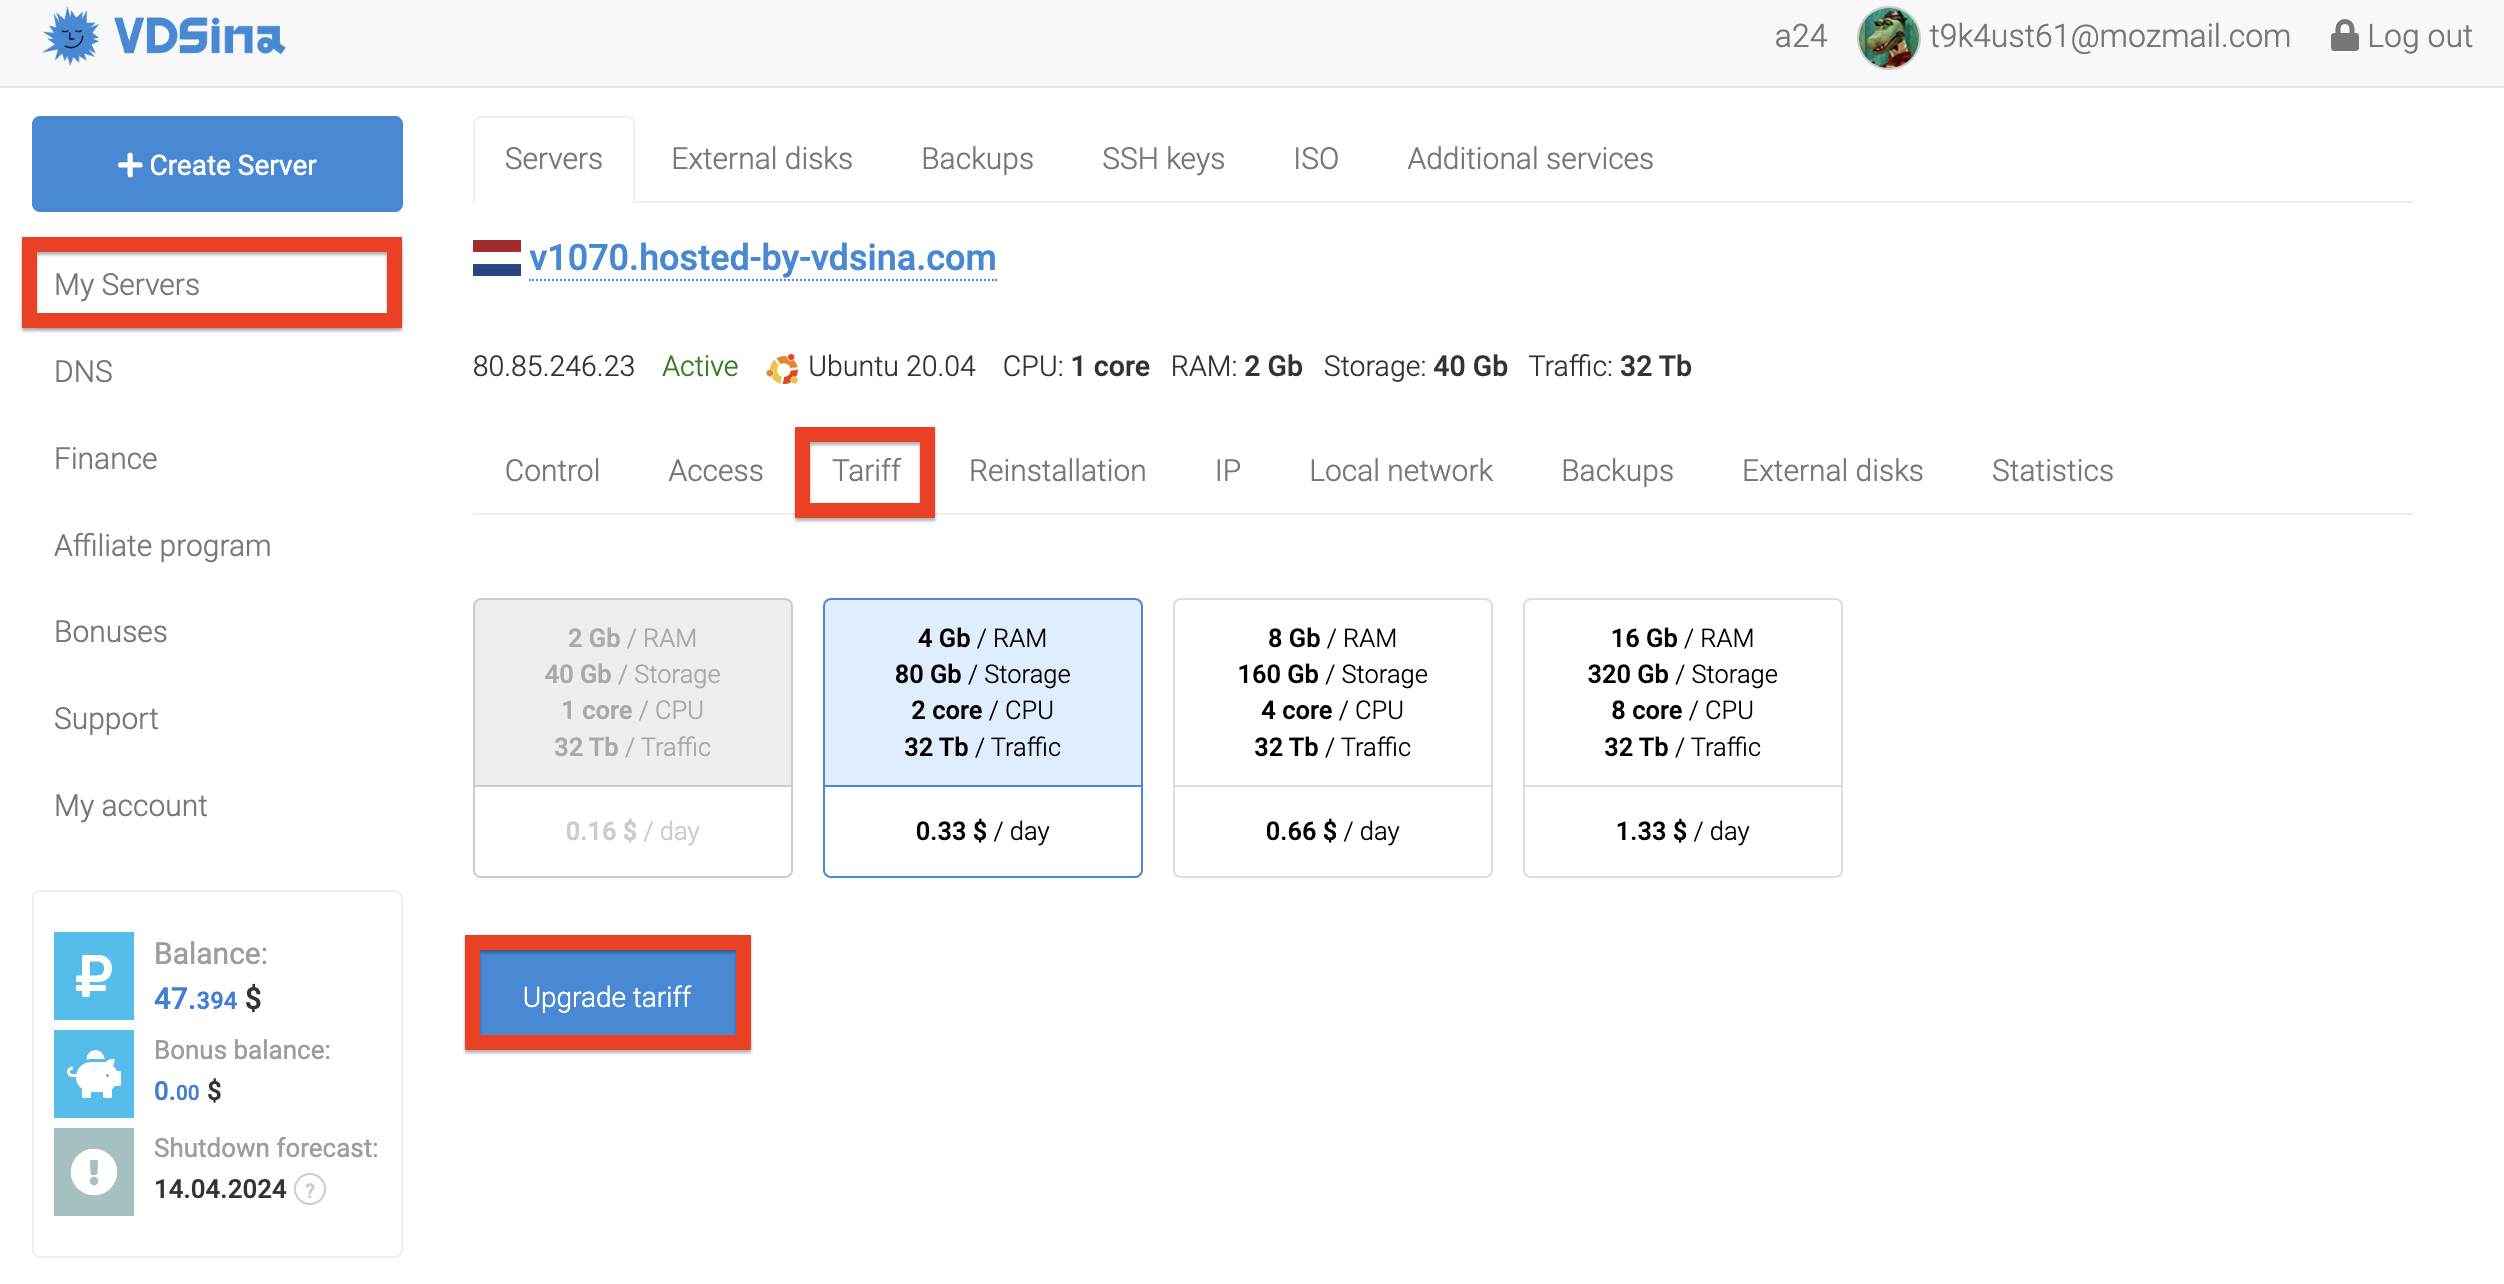Click the shutdown forecast exclamation icon
The height and width of the screenshot is (1284, 2504).
[x=94, y=1172]
